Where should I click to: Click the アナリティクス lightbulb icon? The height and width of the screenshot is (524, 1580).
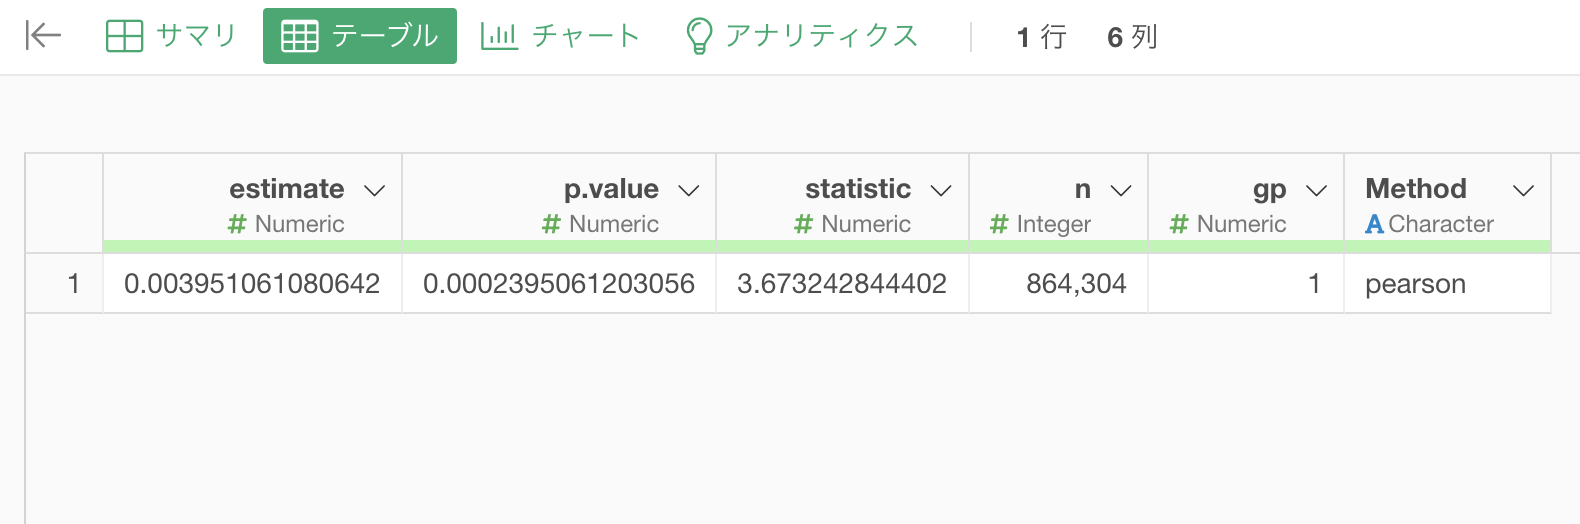point(699,36)
